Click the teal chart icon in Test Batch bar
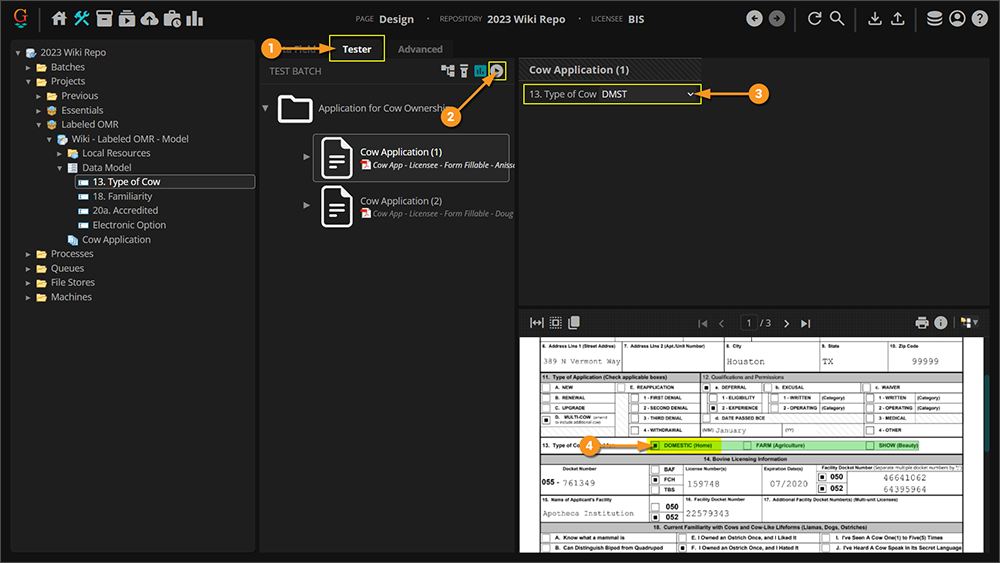1000x563 pixels. (480, 71)
